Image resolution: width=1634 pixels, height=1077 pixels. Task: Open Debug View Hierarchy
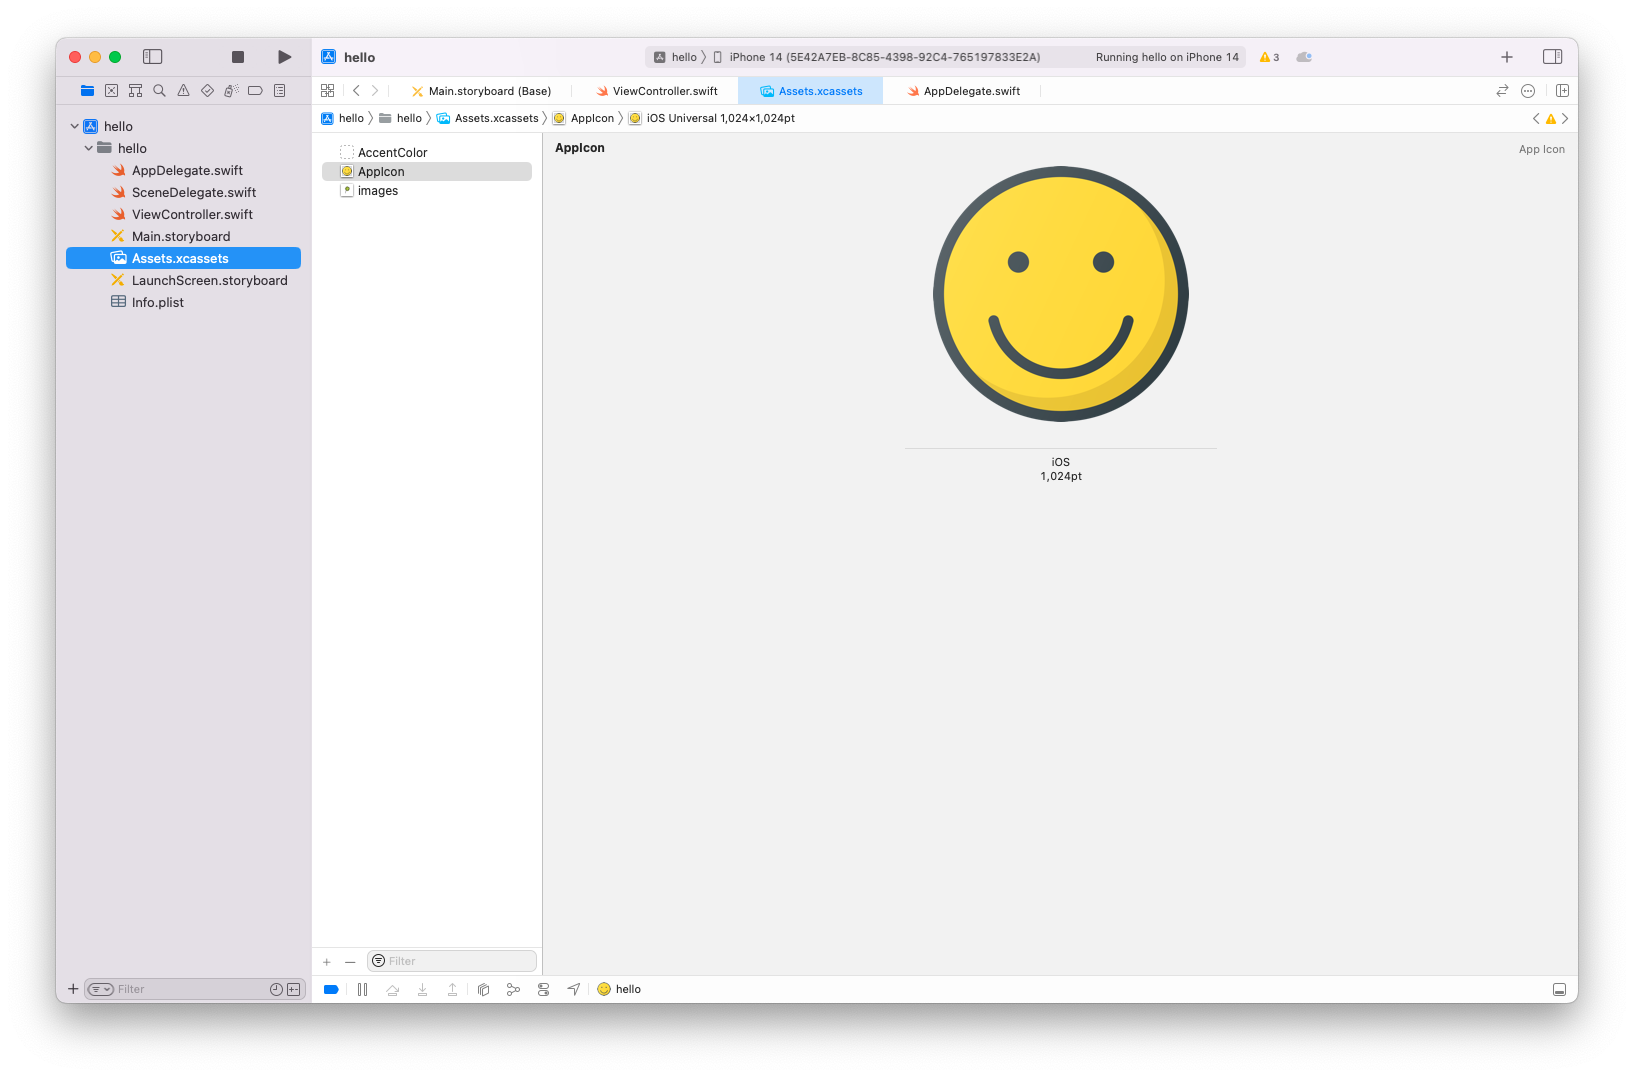(x=483, y=989)
